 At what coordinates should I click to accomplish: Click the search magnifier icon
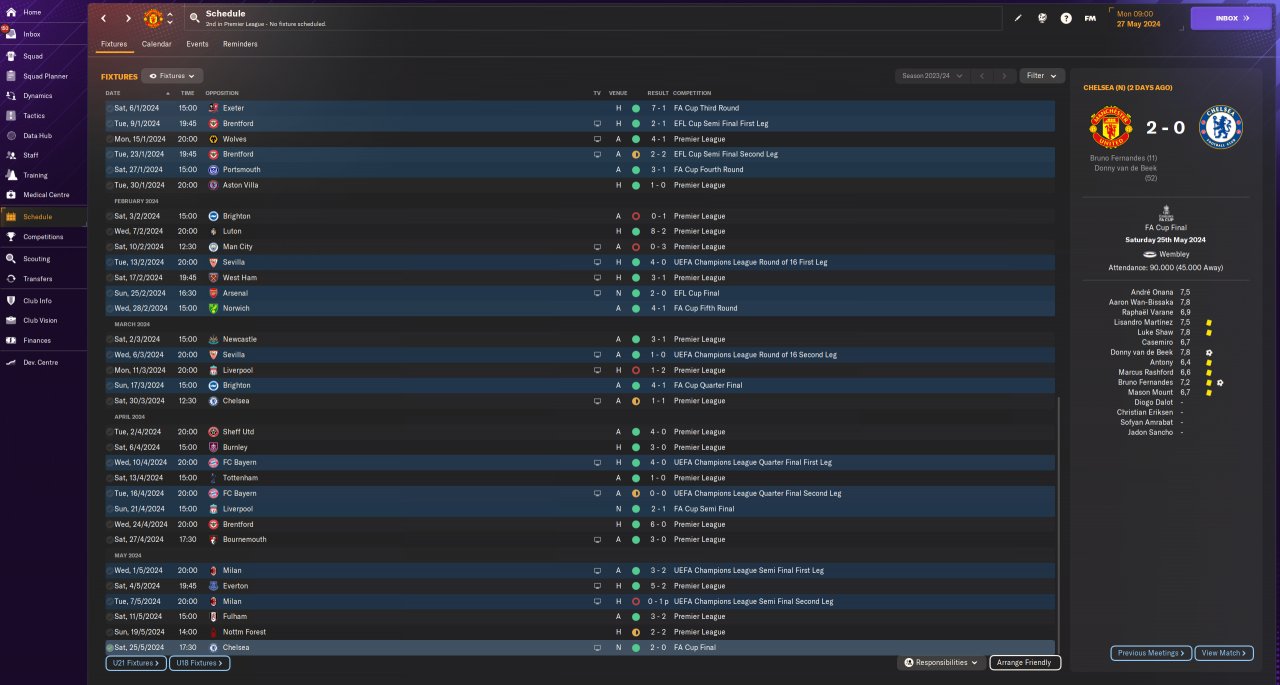(194, 18)
